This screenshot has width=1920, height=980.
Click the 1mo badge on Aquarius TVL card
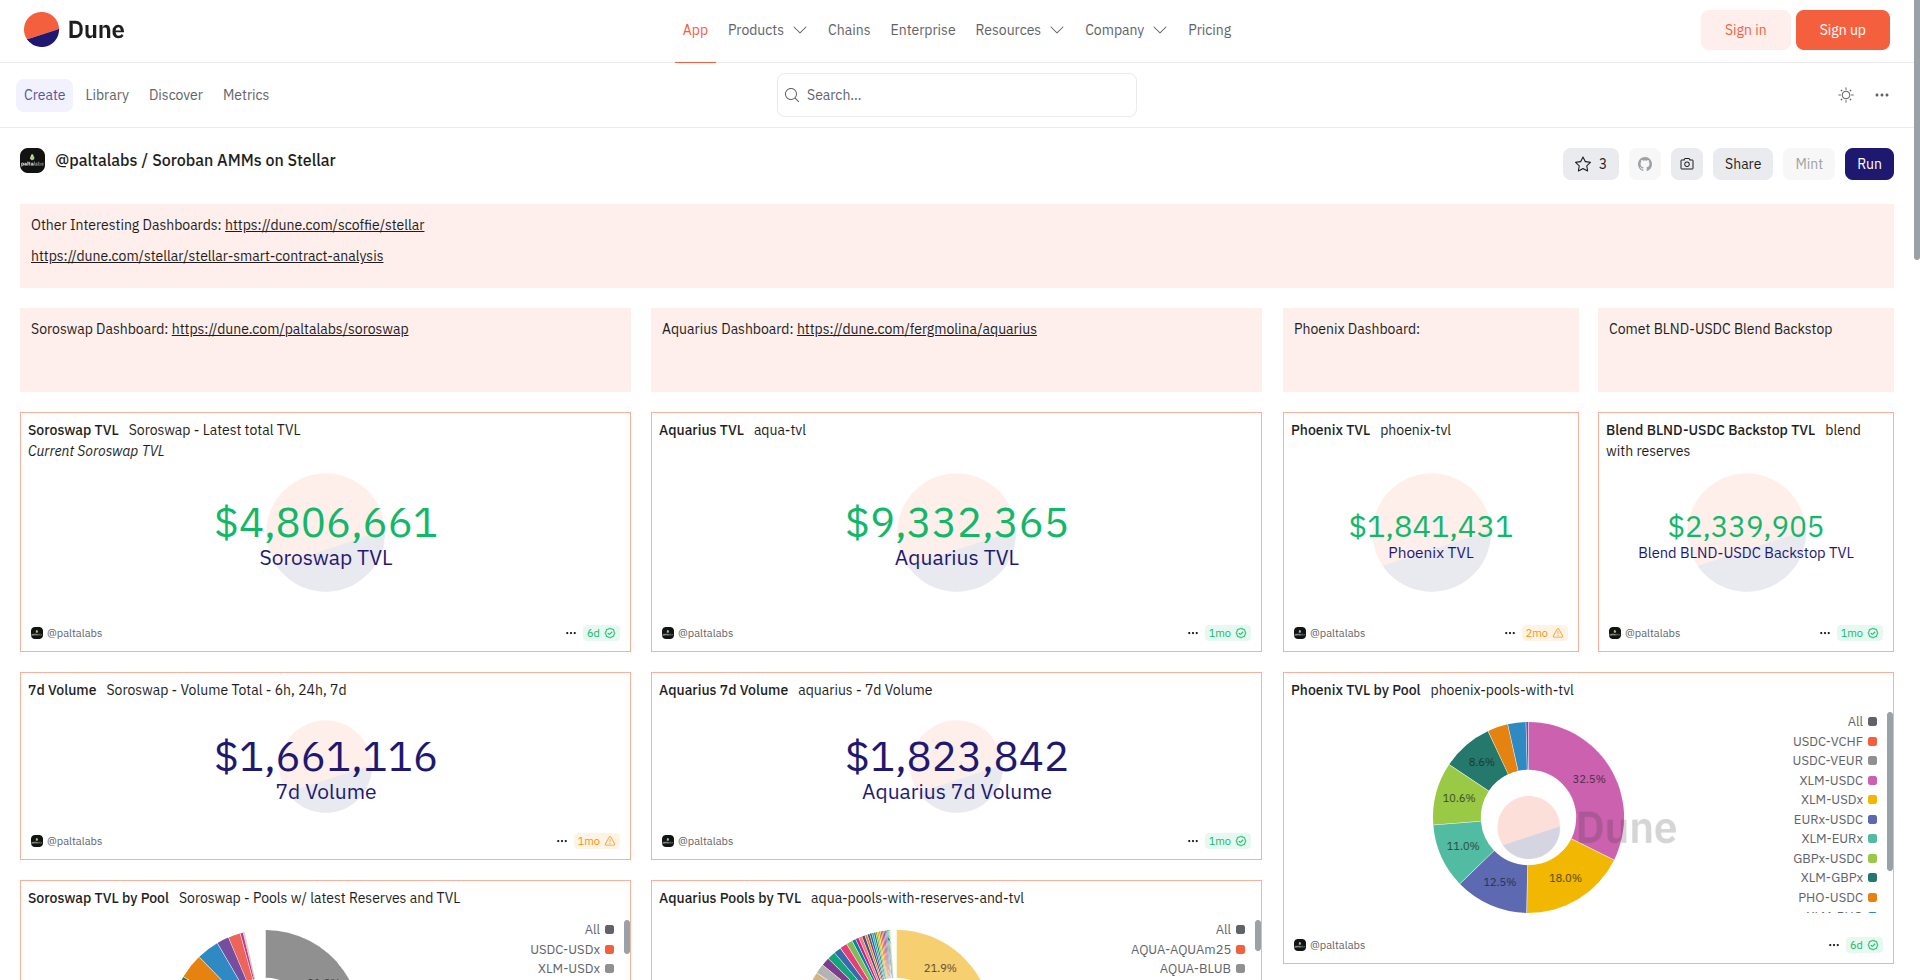coord(1227,633)
